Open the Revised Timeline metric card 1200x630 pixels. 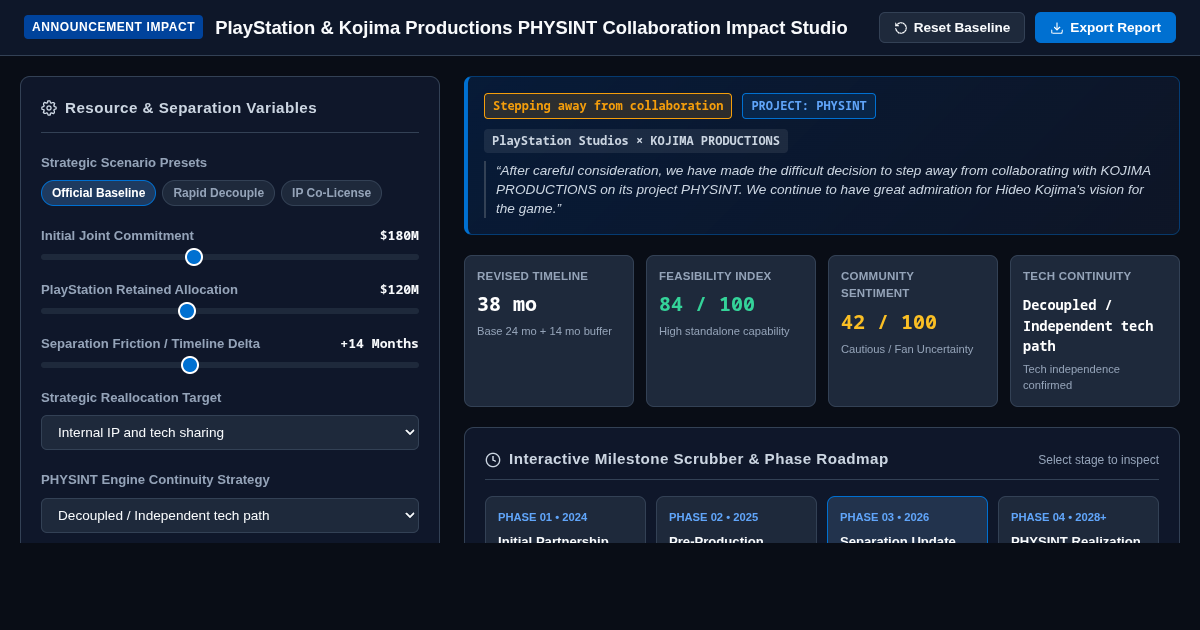coord(549,331)
